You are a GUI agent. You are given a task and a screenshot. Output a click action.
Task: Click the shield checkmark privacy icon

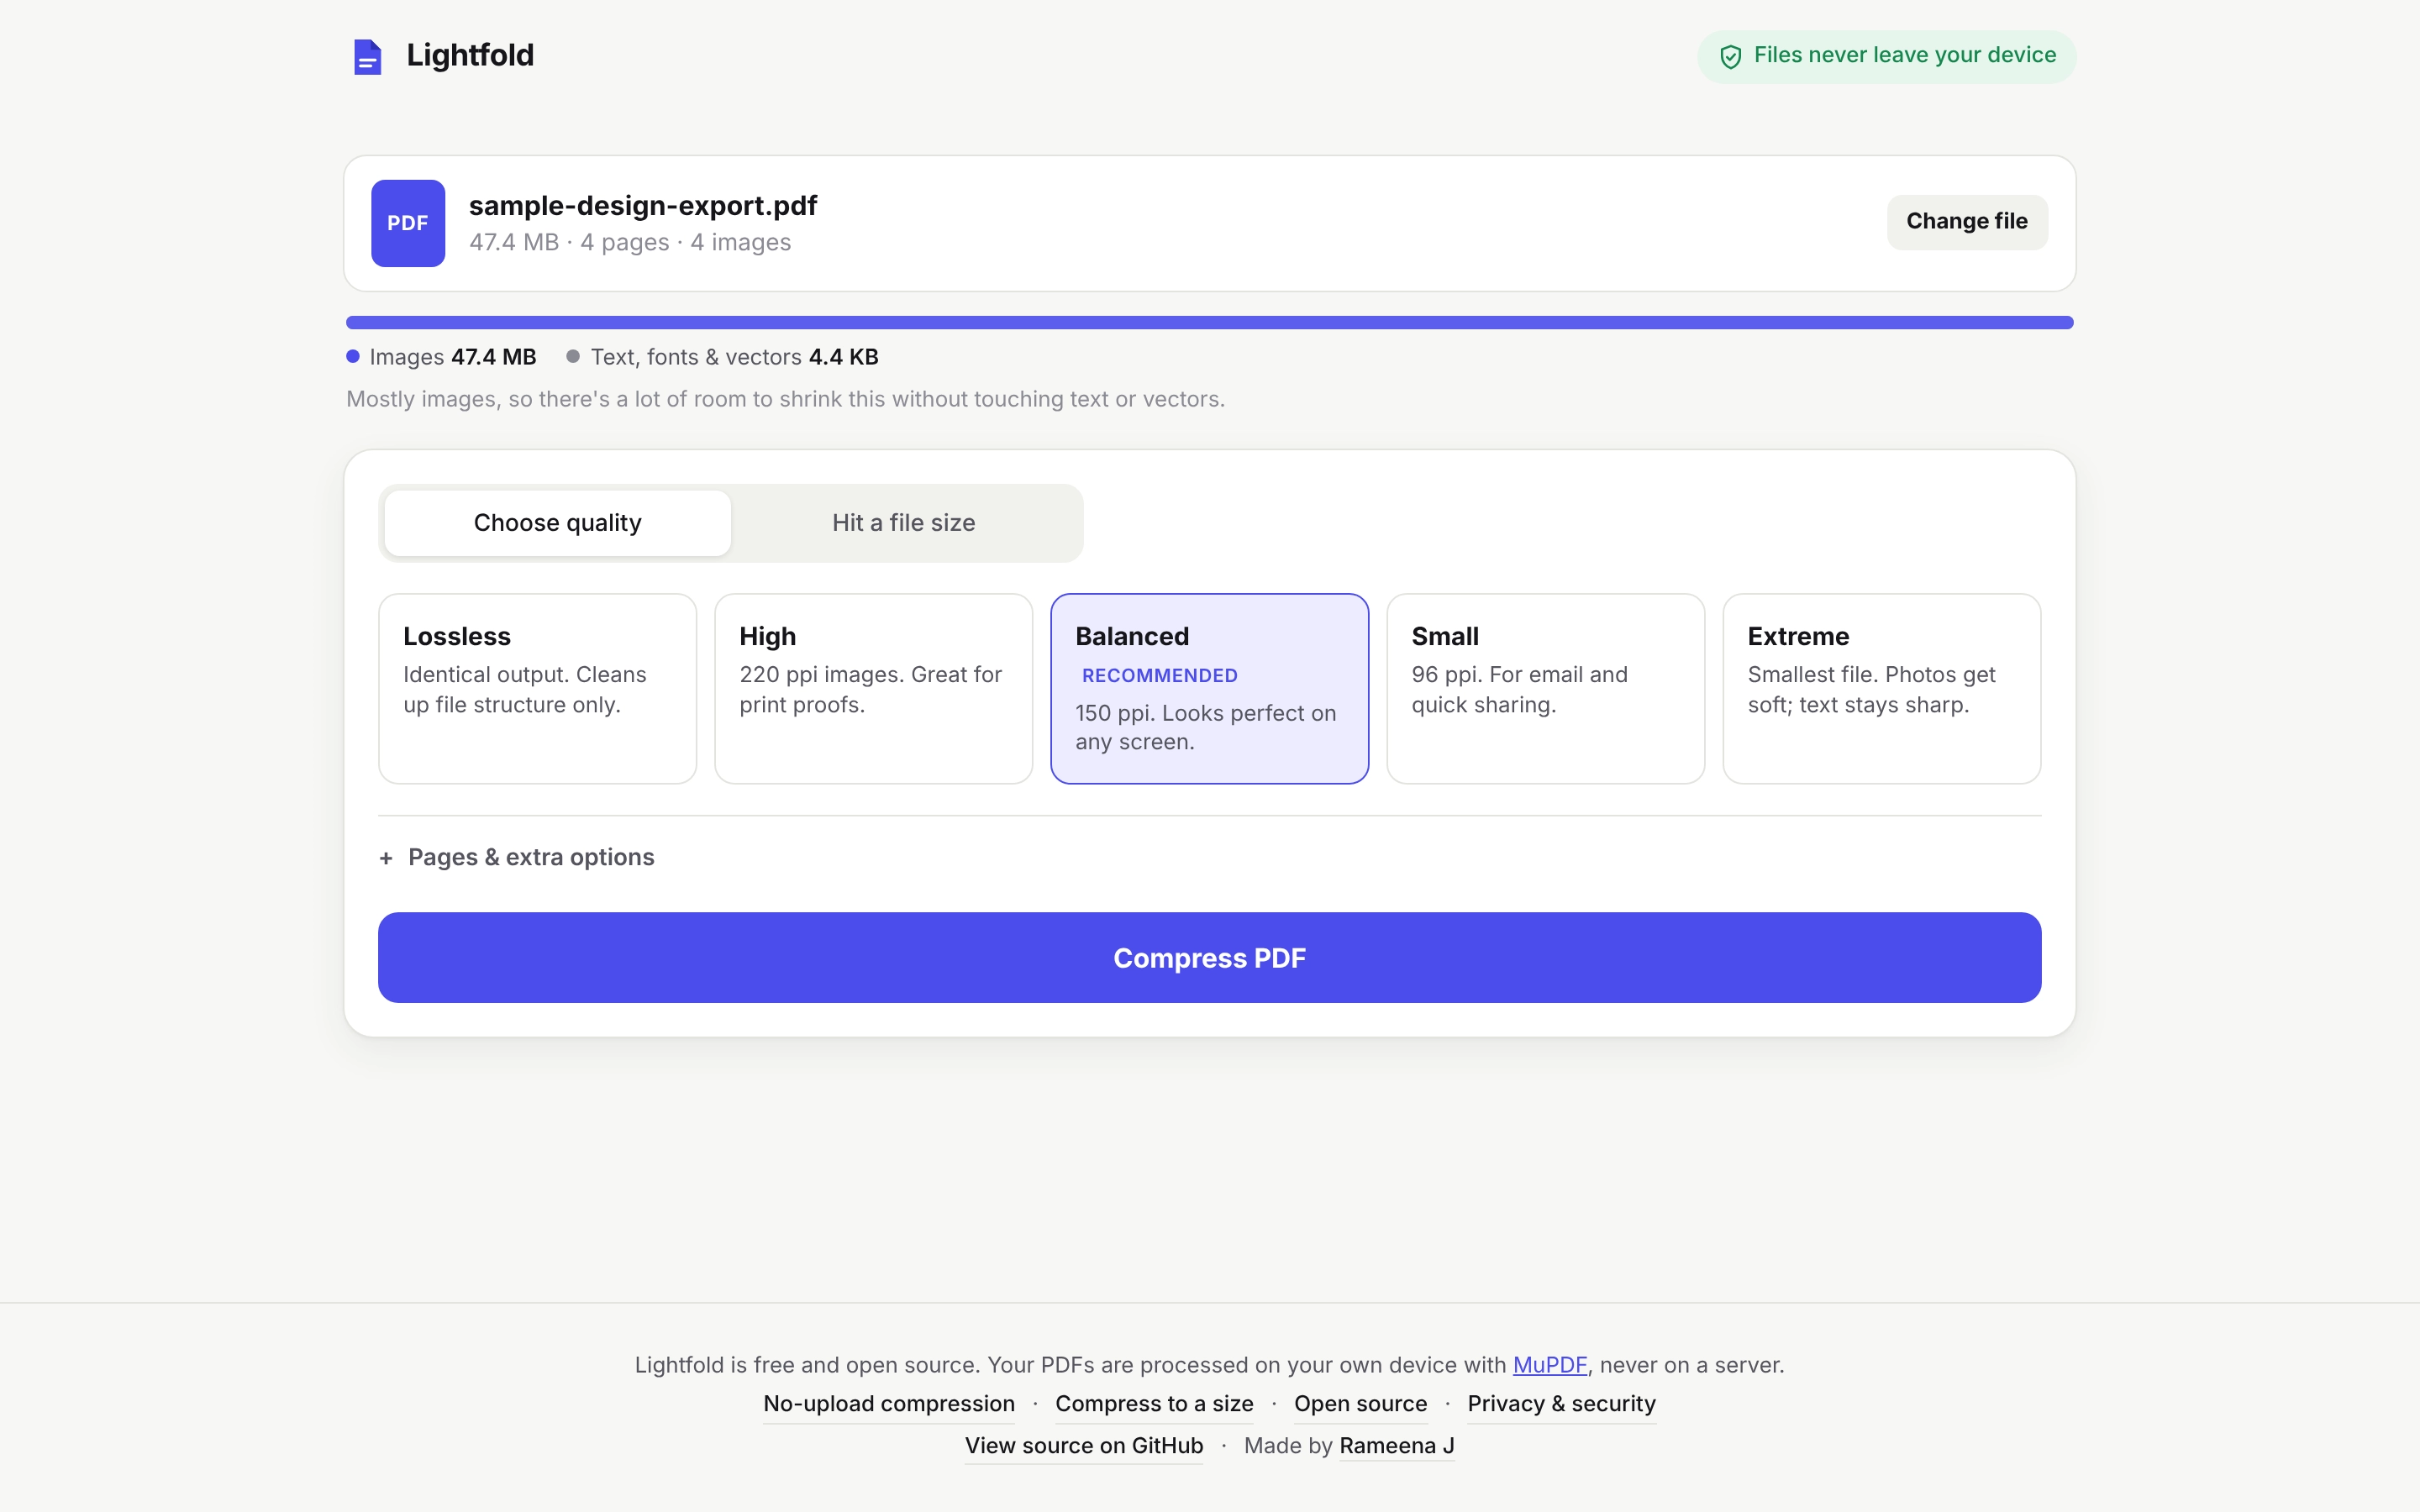1730,57
